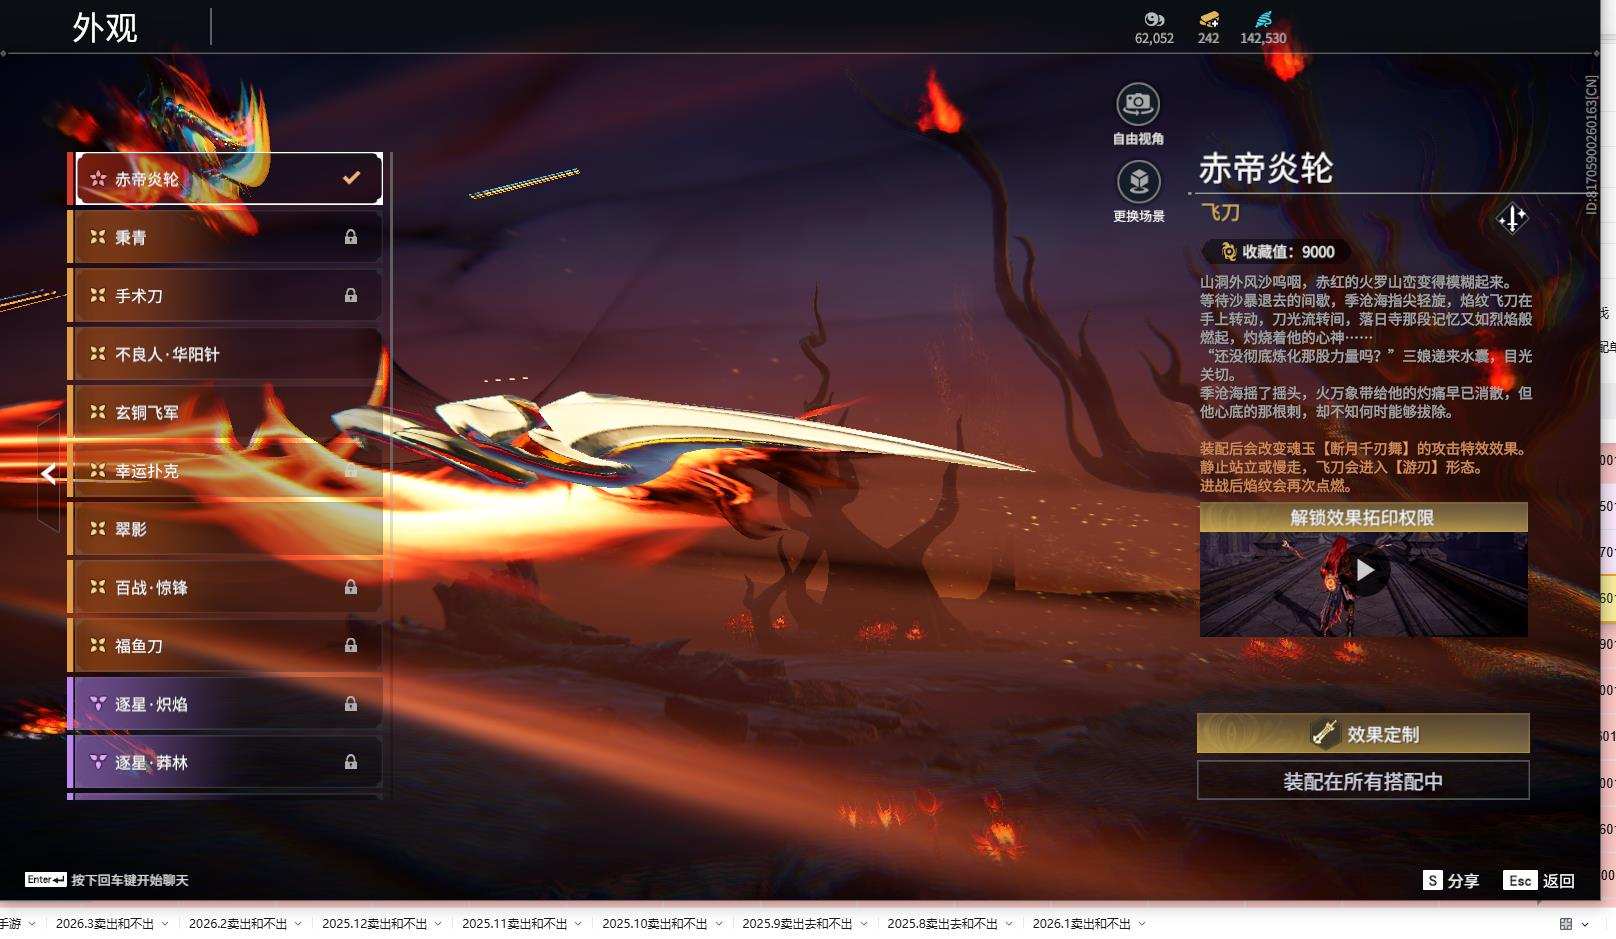1616x939 pixels.
Task: Select the 玄铜飞军 skin
Action: [225, 412]
